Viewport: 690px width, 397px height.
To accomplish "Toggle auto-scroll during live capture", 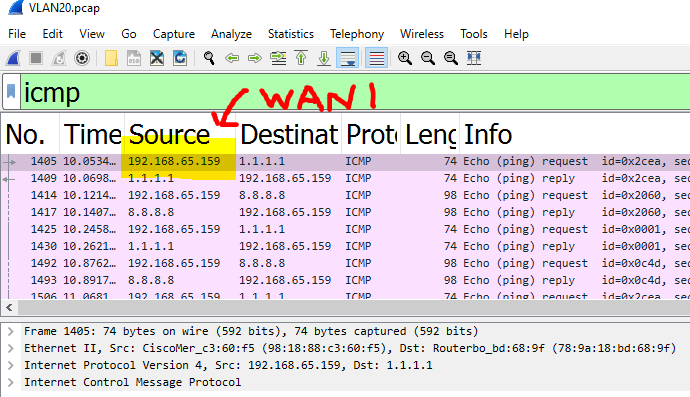I will coord(348,58).
